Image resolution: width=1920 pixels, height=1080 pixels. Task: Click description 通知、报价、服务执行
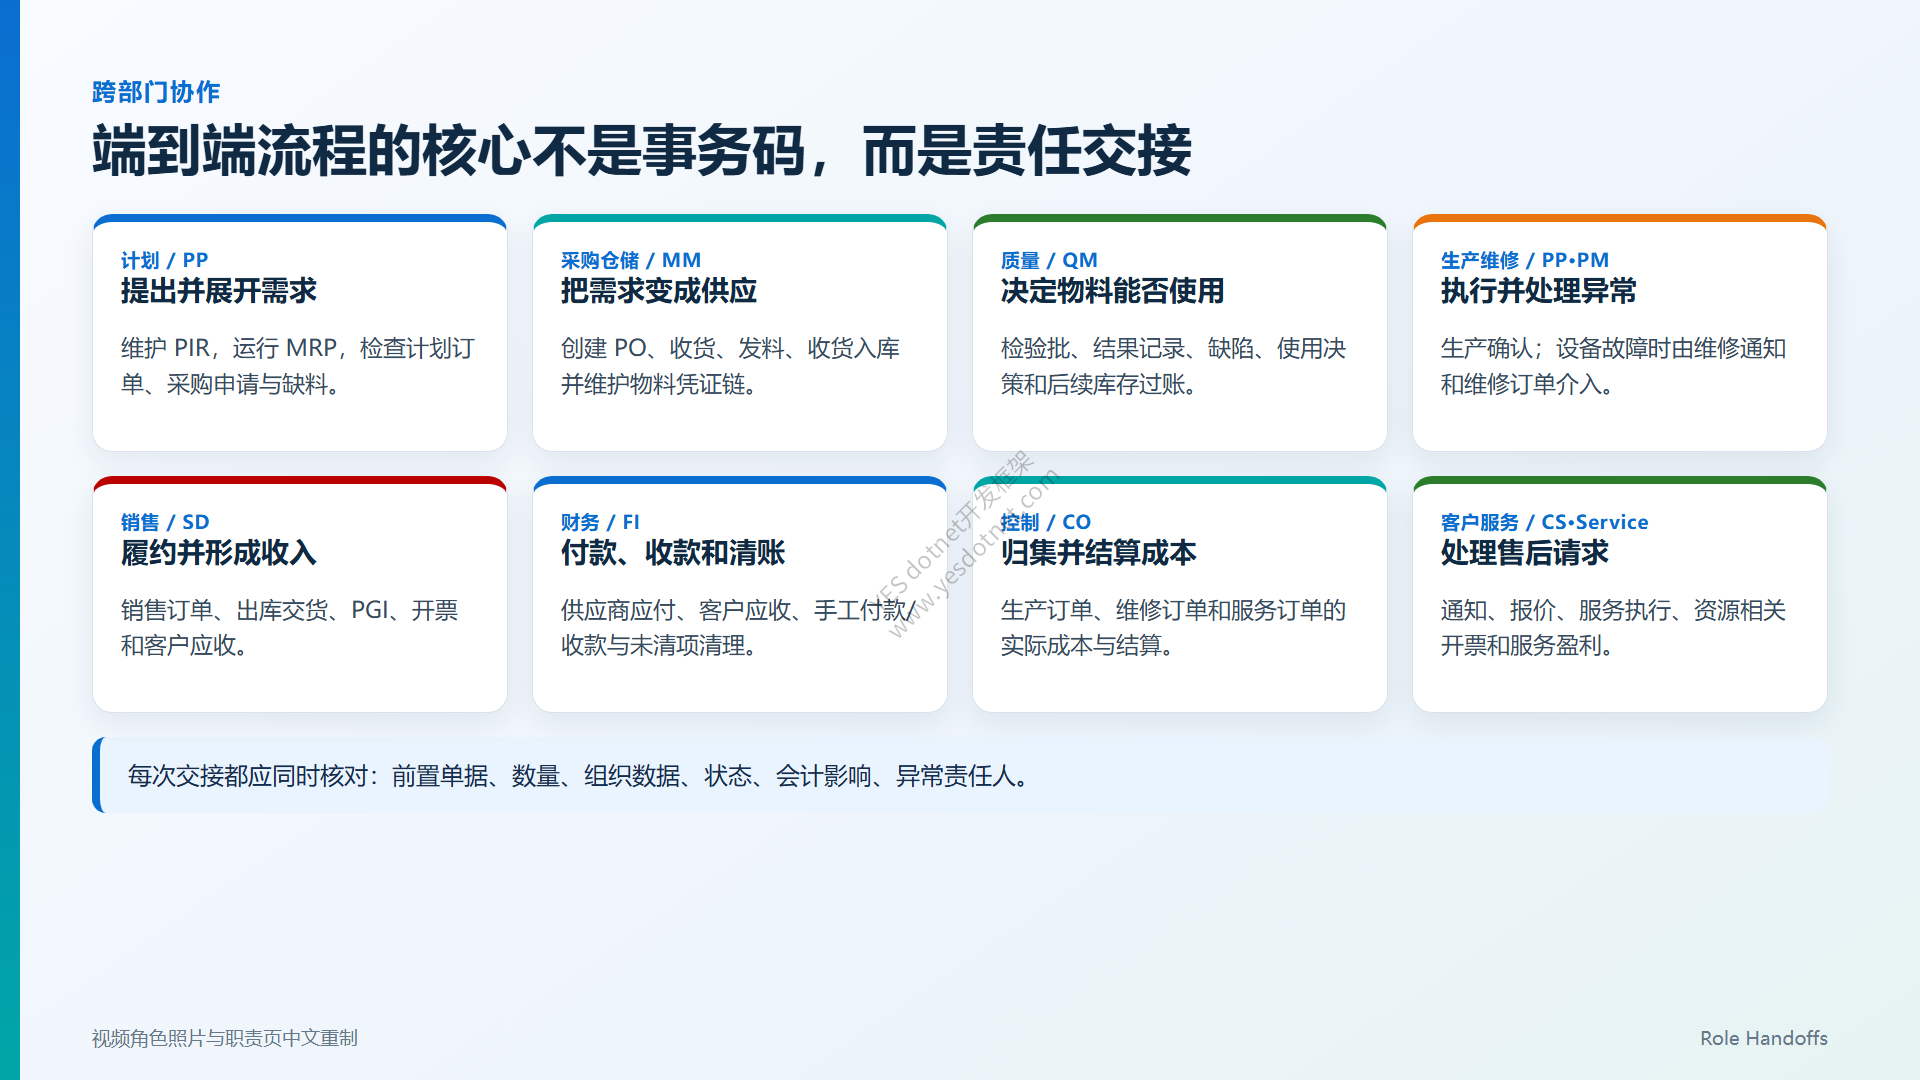click(1613, 628)
